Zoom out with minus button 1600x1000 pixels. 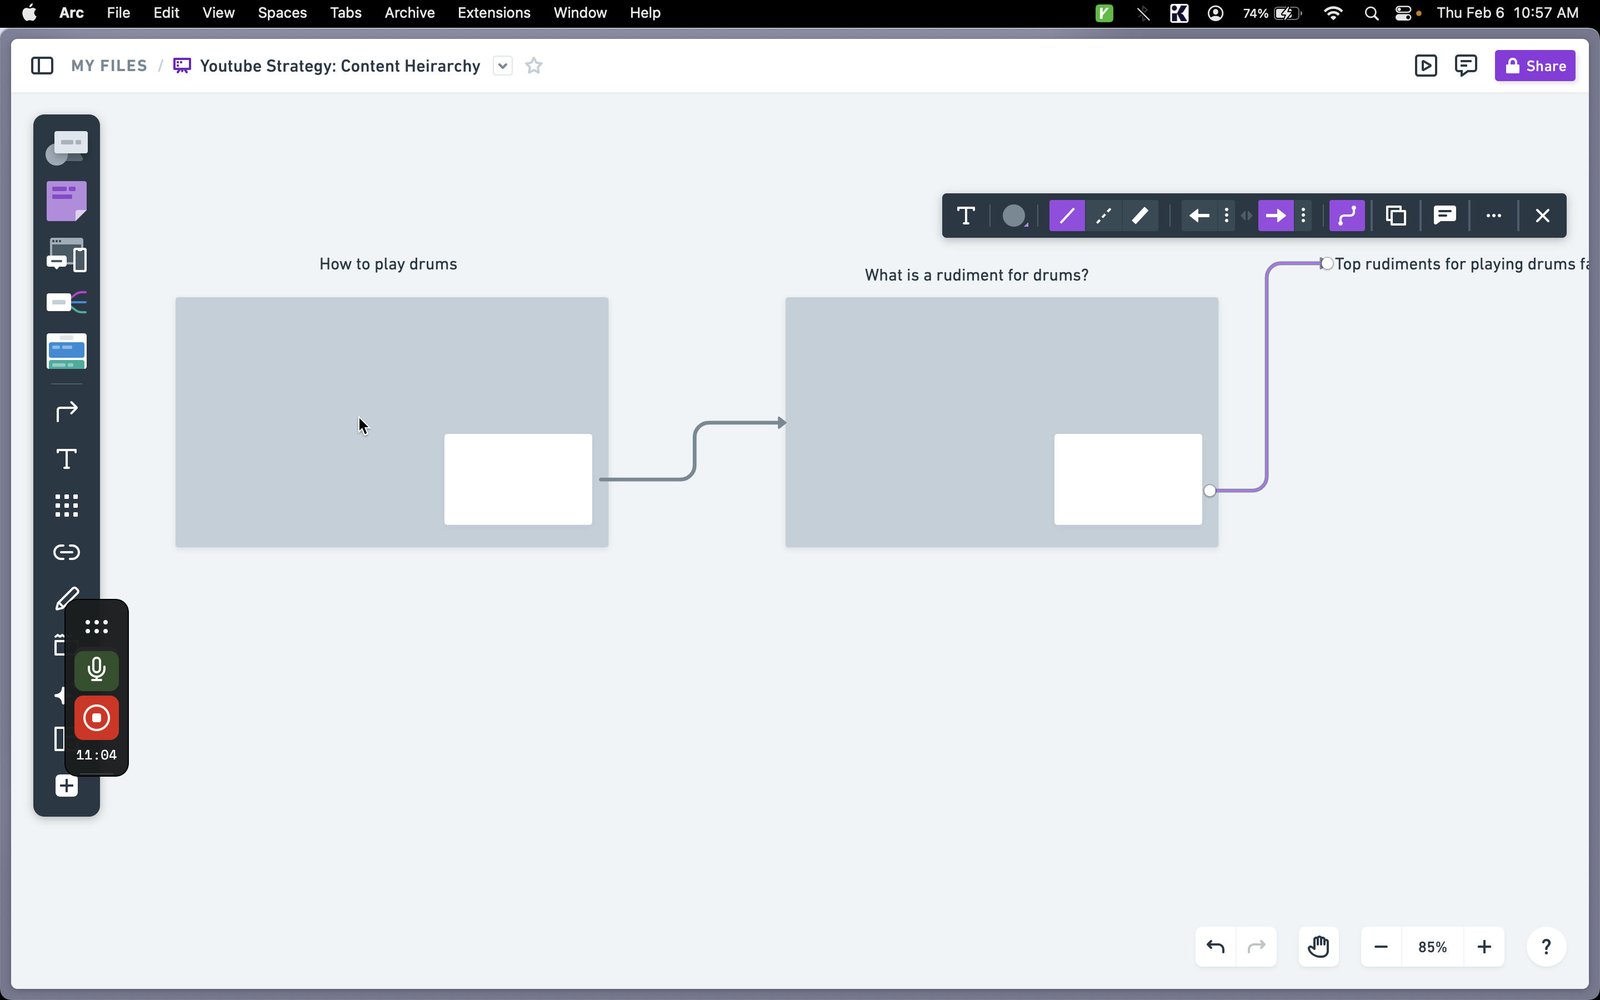1380,947
